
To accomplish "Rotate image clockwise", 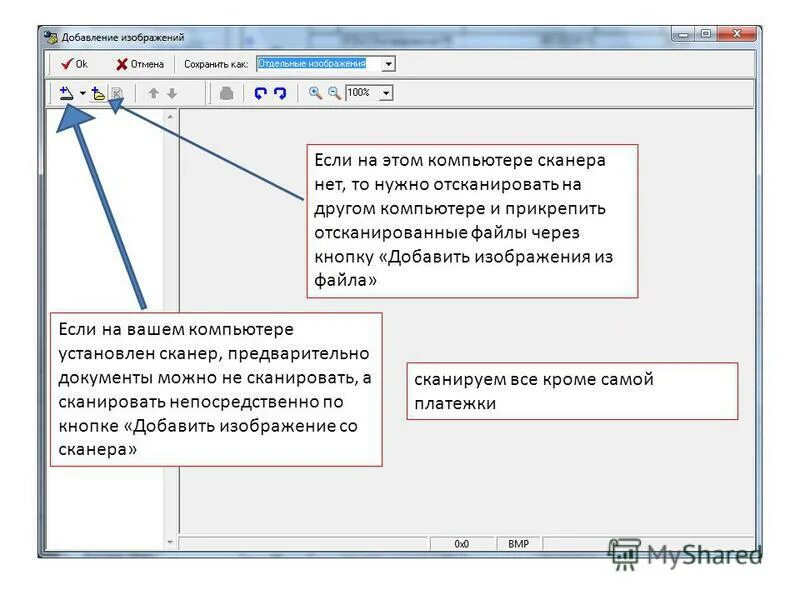I will pos(280,93).
